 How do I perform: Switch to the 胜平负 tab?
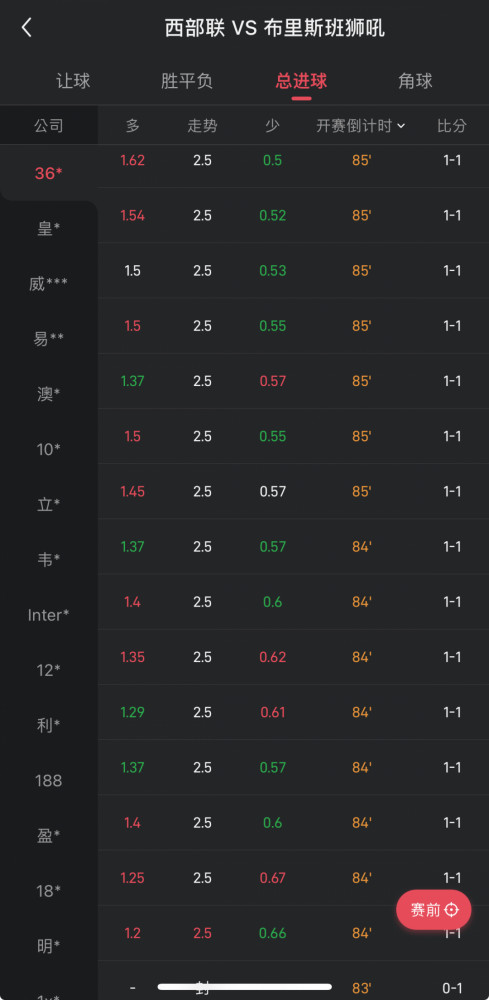click(x=187, y=82)
